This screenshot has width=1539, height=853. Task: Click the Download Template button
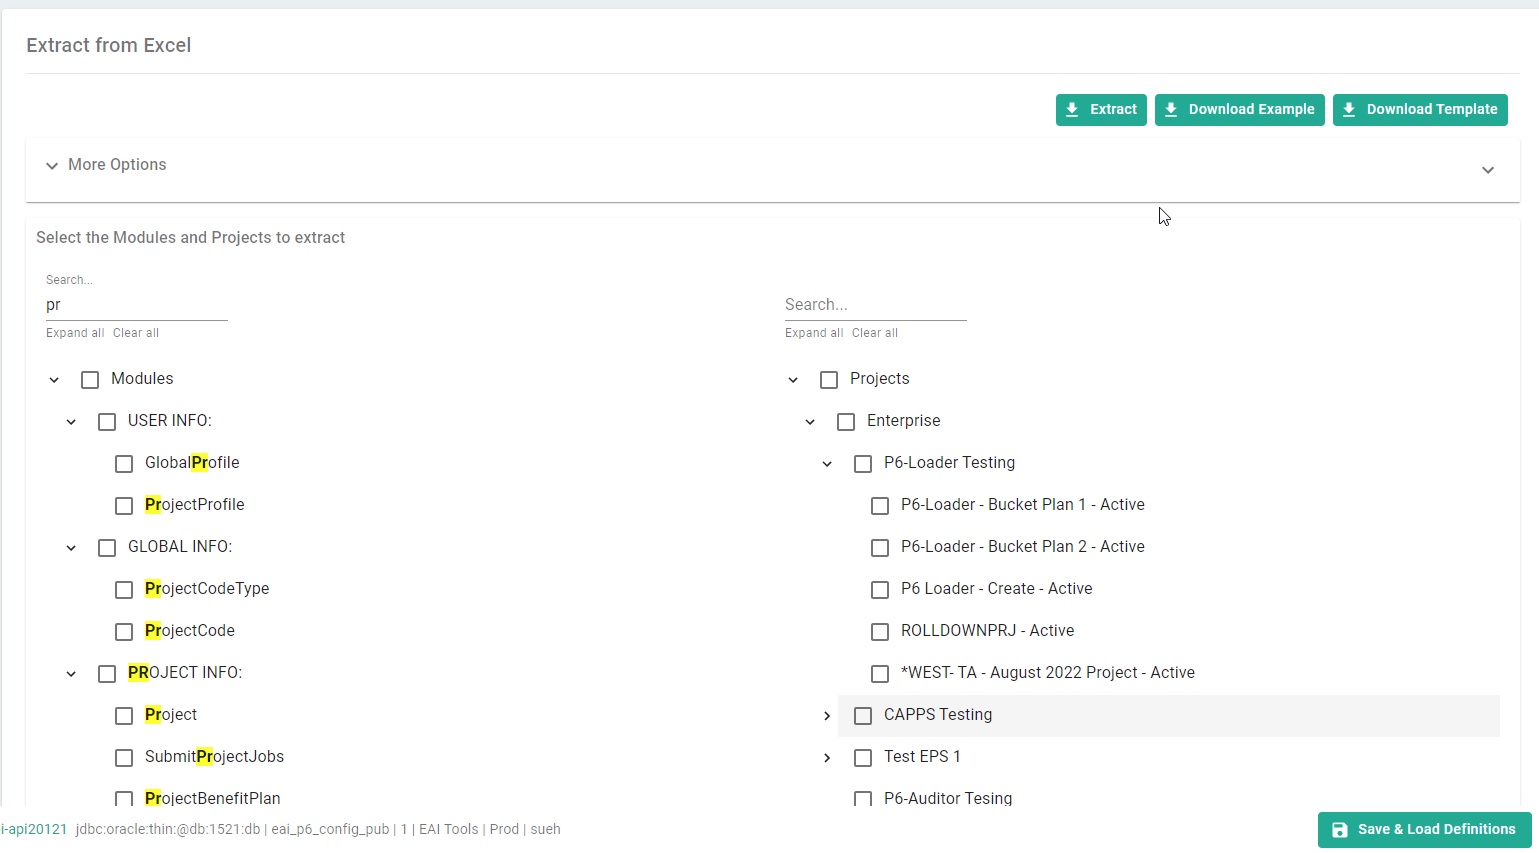point(1419,110)
